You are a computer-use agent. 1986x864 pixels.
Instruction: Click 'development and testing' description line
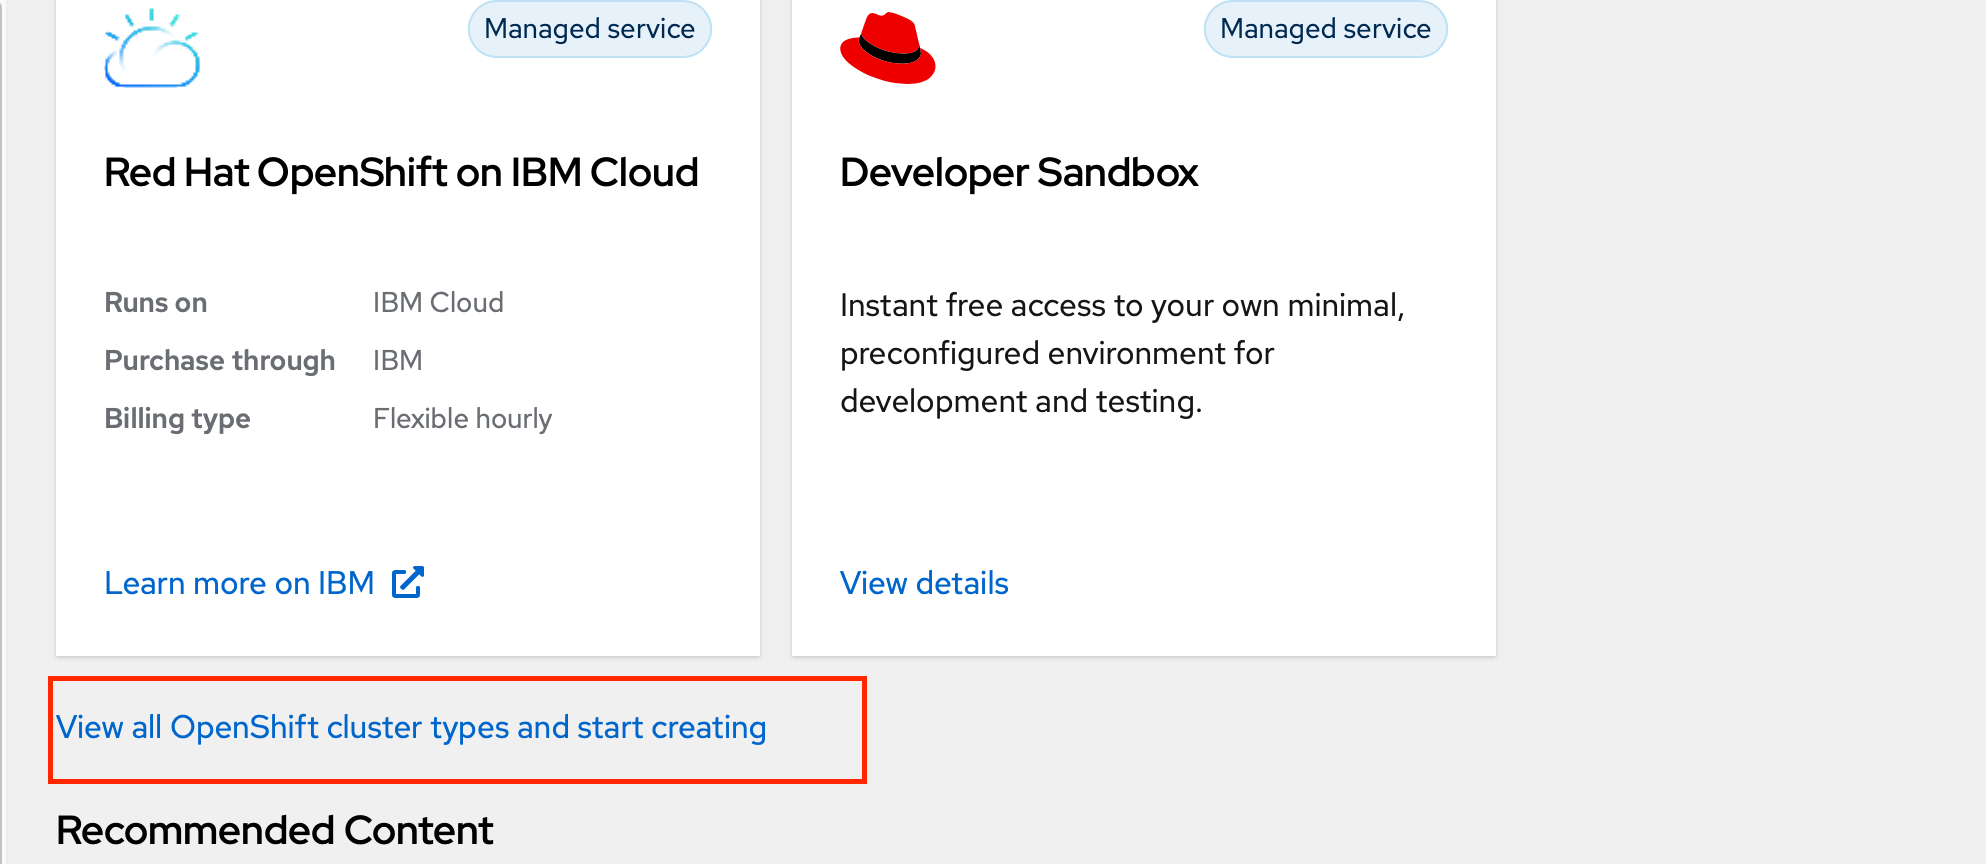pyautogui.click(x=1020, y=402)
